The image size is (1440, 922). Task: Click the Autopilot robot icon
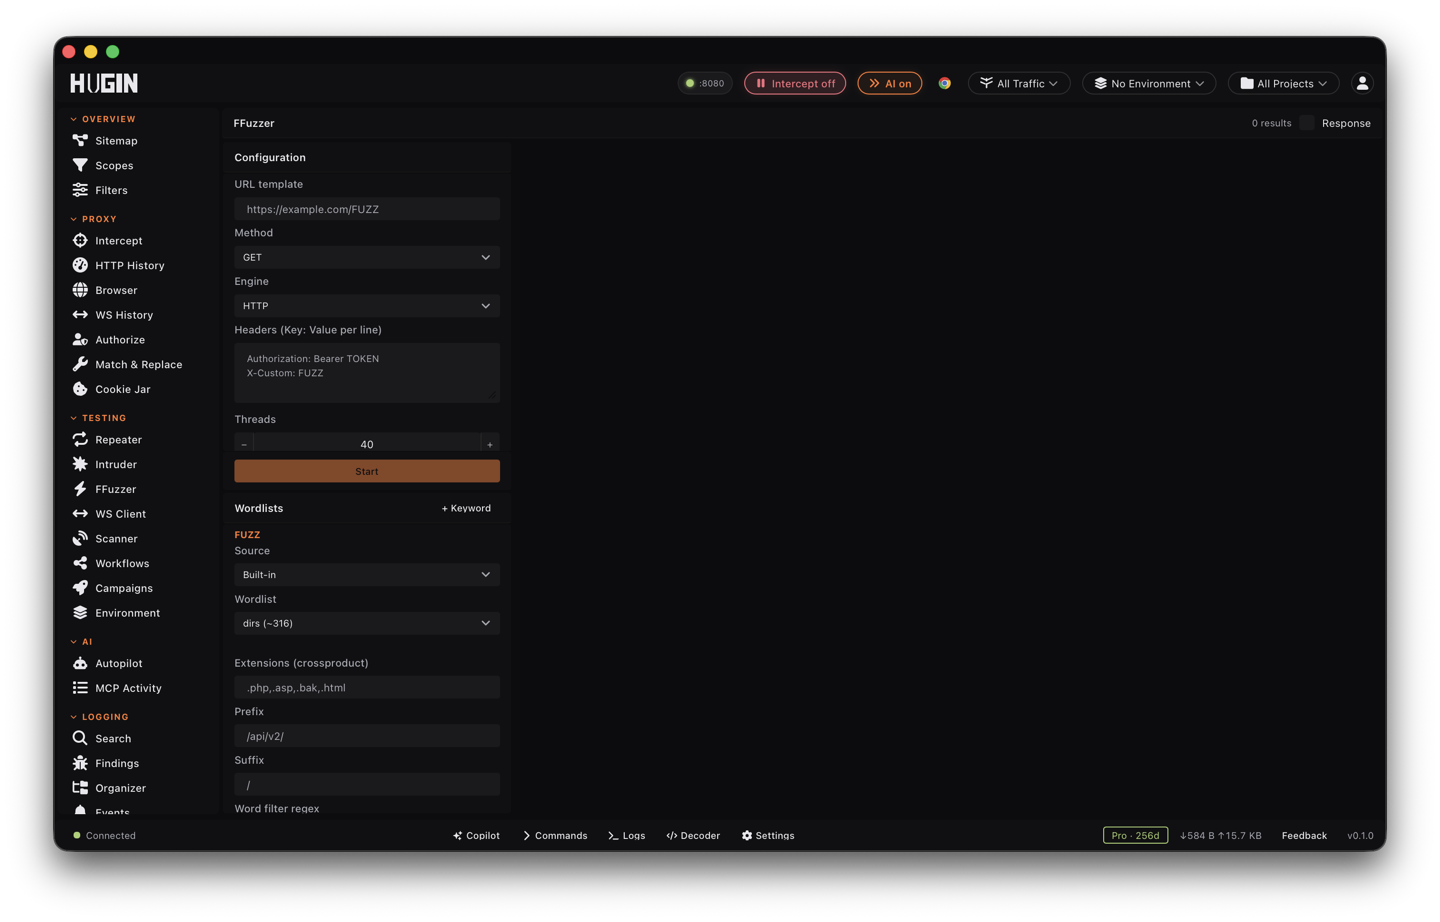(80, 663)
